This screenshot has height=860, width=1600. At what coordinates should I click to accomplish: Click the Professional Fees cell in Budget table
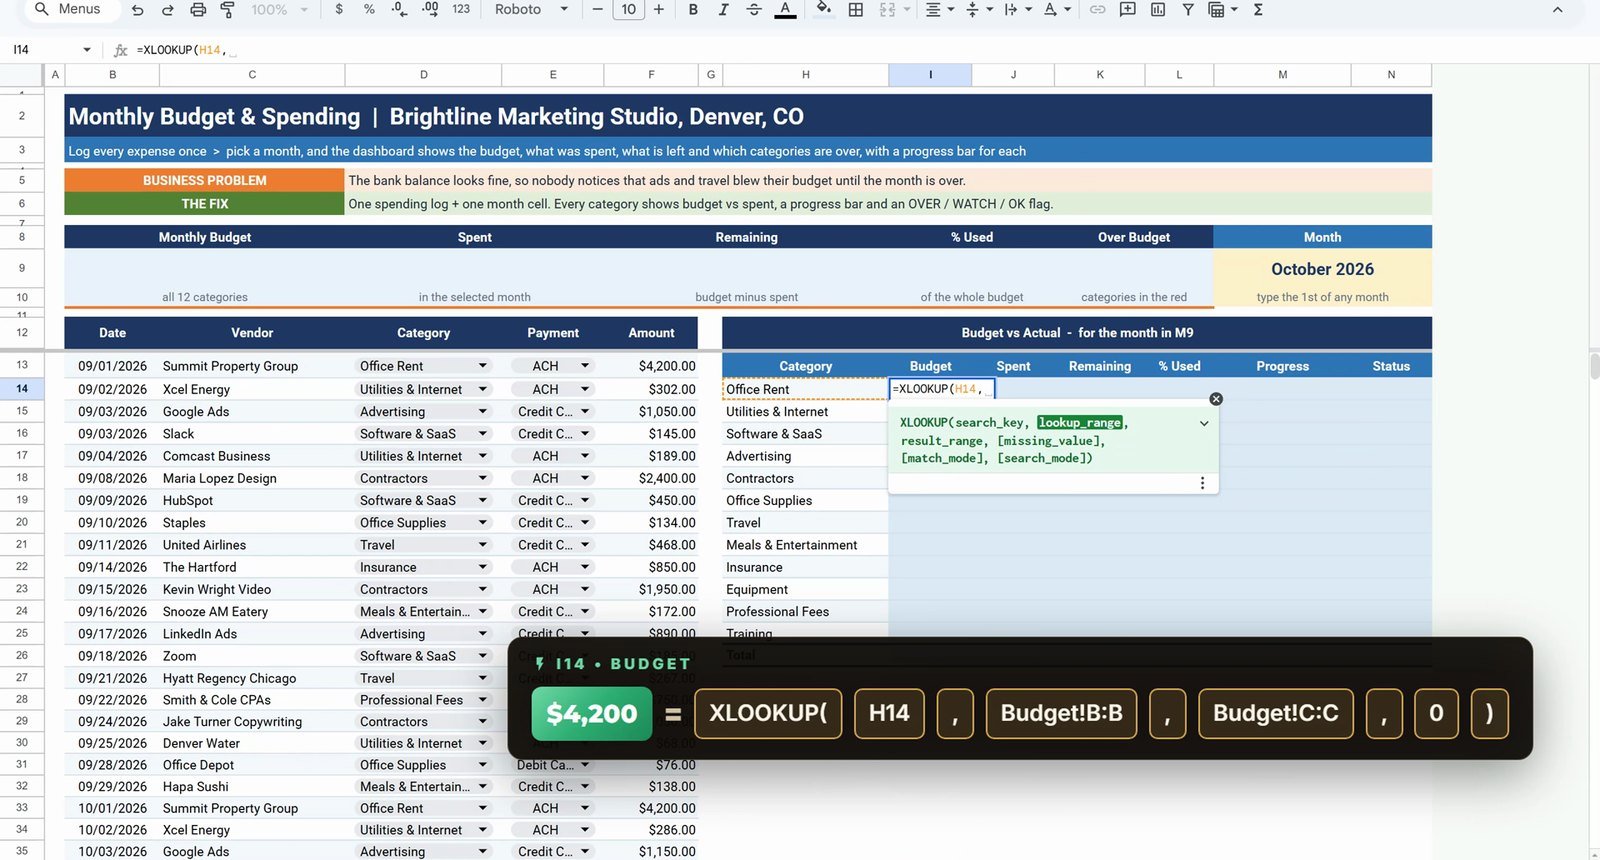pyautogui.click(x=805, y=612)
